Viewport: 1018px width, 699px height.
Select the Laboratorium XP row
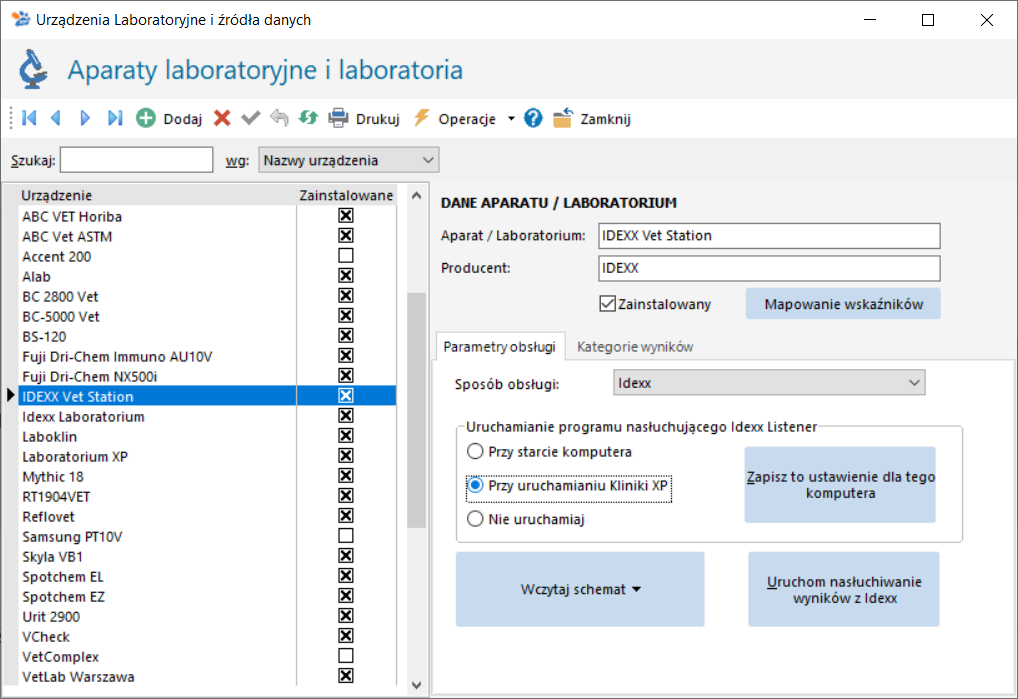tap(207, 456)
